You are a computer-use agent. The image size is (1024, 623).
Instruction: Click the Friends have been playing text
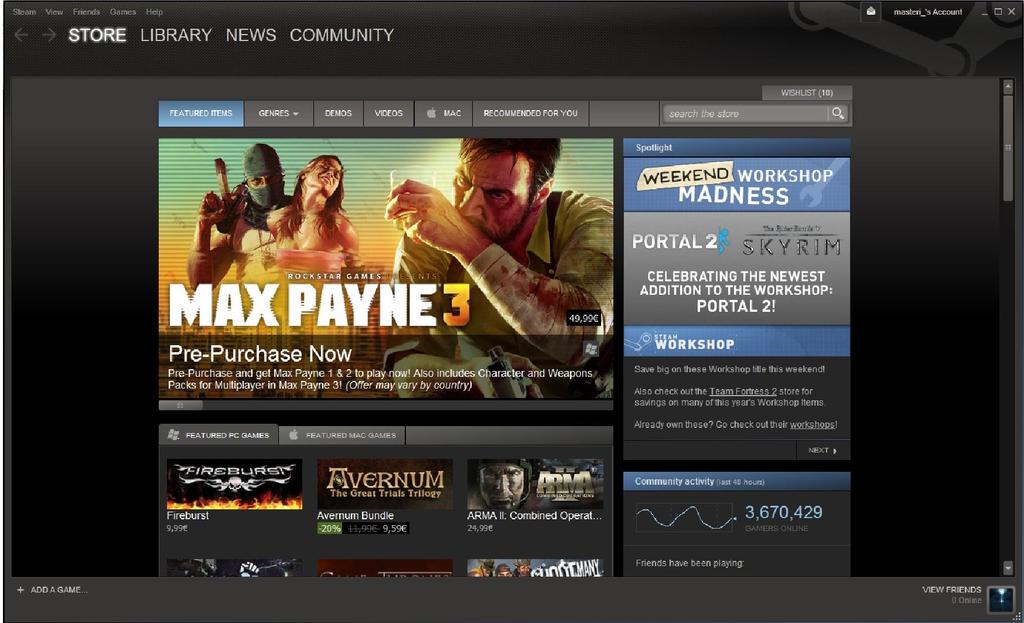[690, 563]
